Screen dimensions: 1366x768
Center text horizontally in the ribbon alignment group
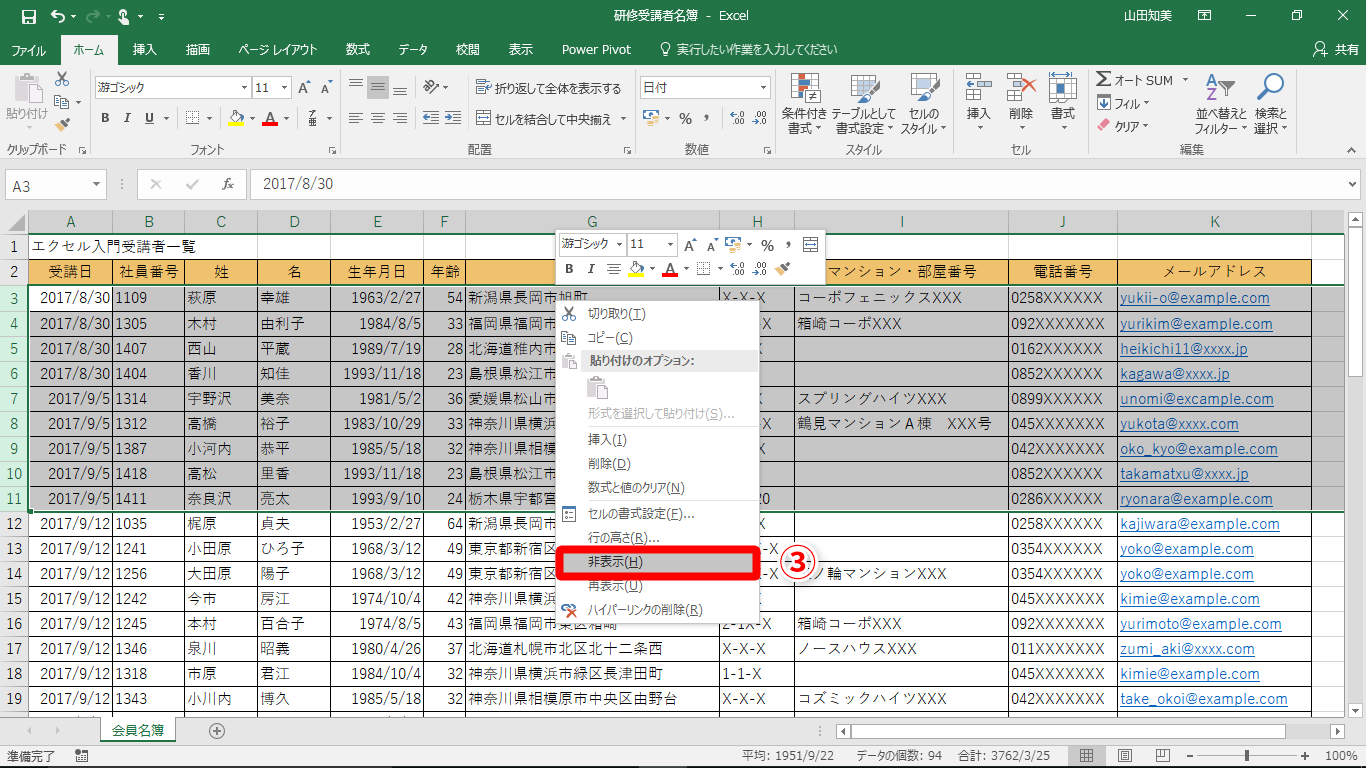click(x=378, y=119)
